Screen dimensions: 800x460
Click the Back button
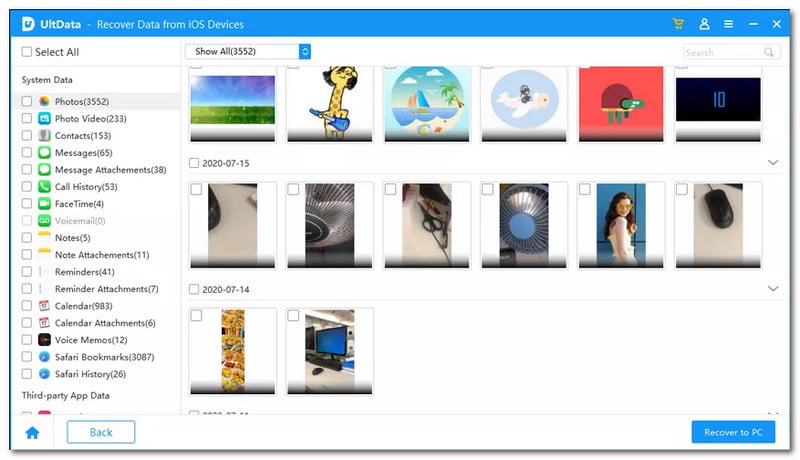(101, 432)
